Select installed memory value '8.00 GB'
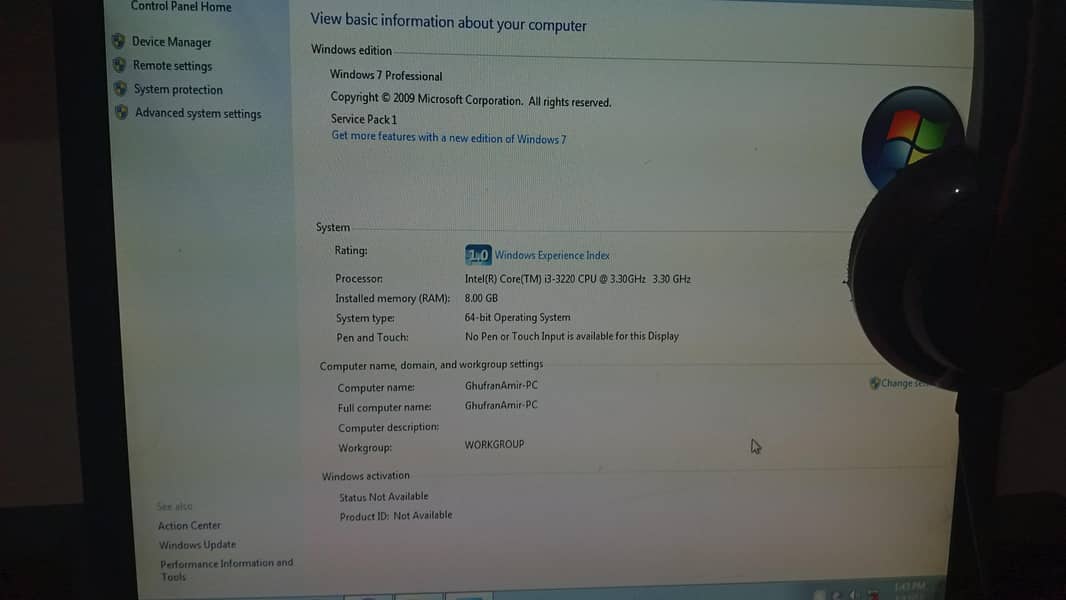The height and width of the screenshot is (600, 1066). [481, 298]
